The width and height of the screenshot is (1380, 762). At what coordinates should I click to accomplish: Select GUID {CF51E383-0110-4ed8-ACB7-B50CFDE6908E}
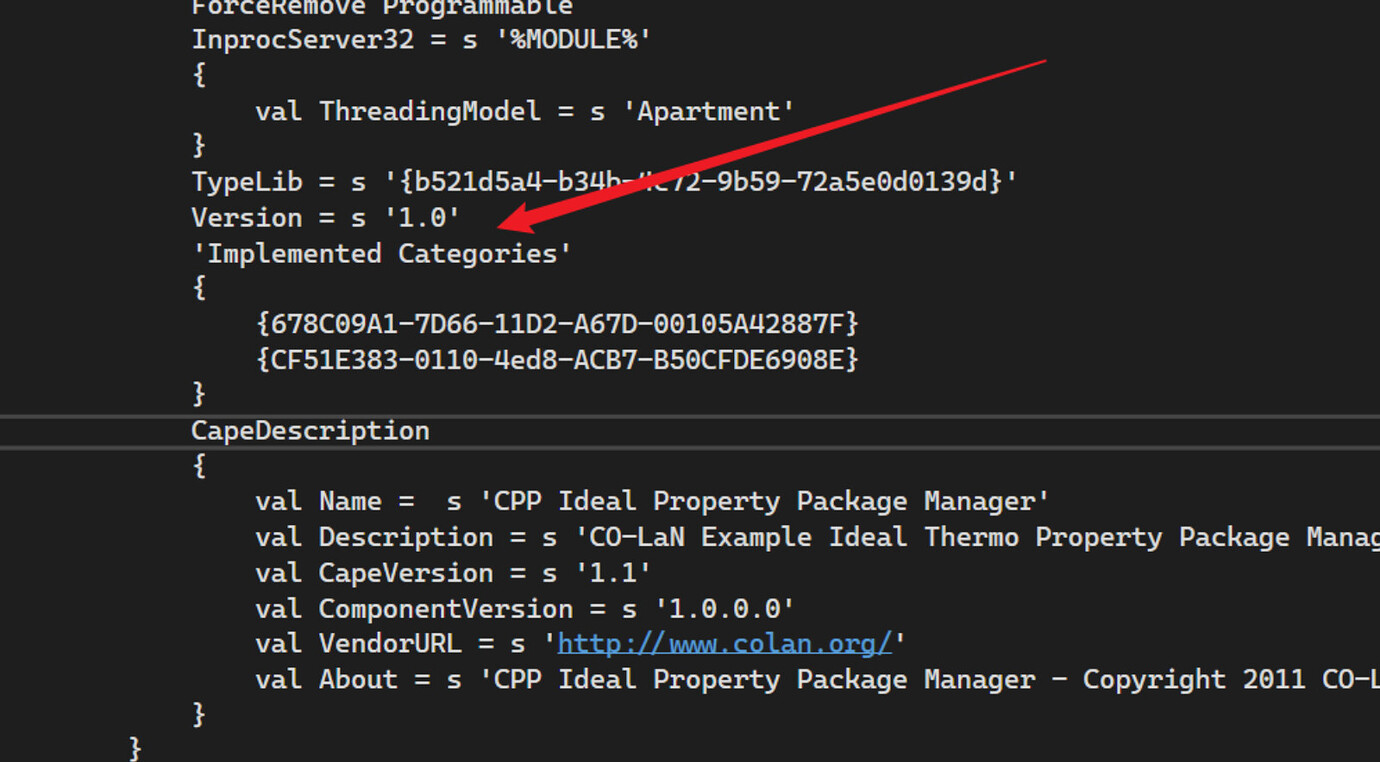(556, 359)
